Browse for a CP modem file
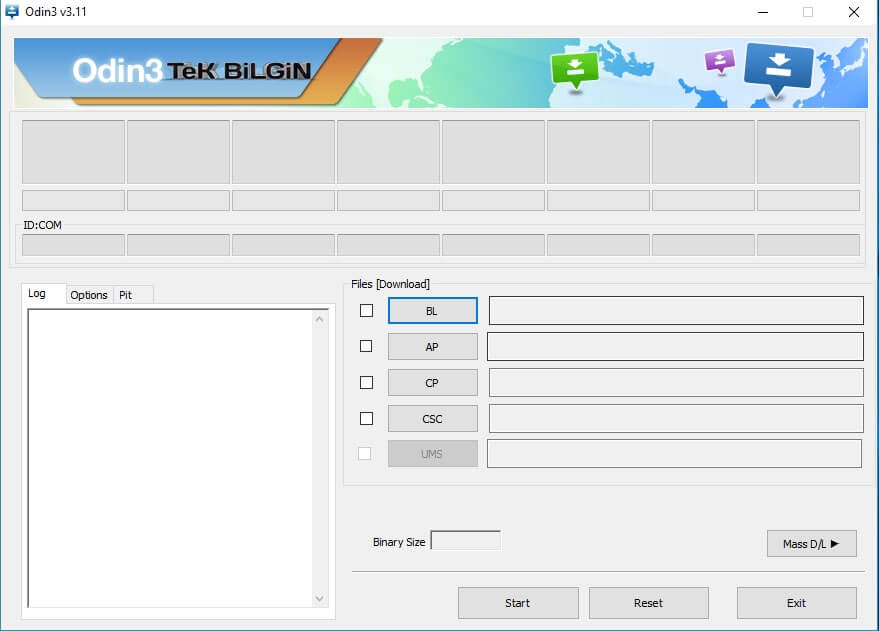Image resolution: width=879 pixels, height=631 pixels. tap(432, 383)
